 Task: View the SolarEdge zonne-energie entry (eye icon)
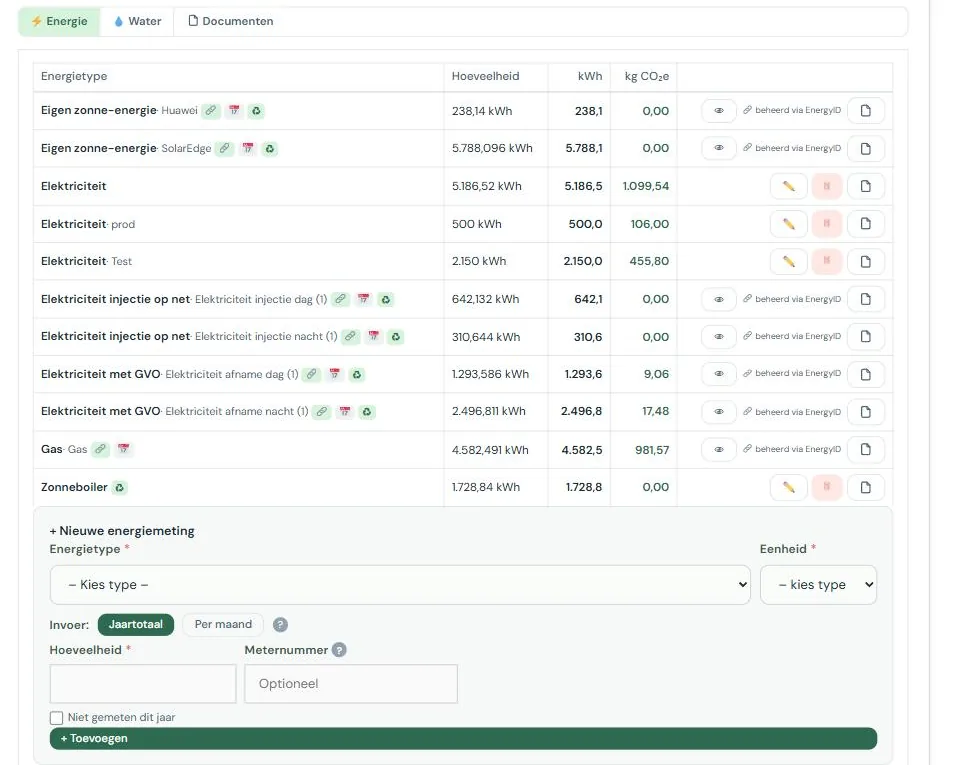point(719,148)
